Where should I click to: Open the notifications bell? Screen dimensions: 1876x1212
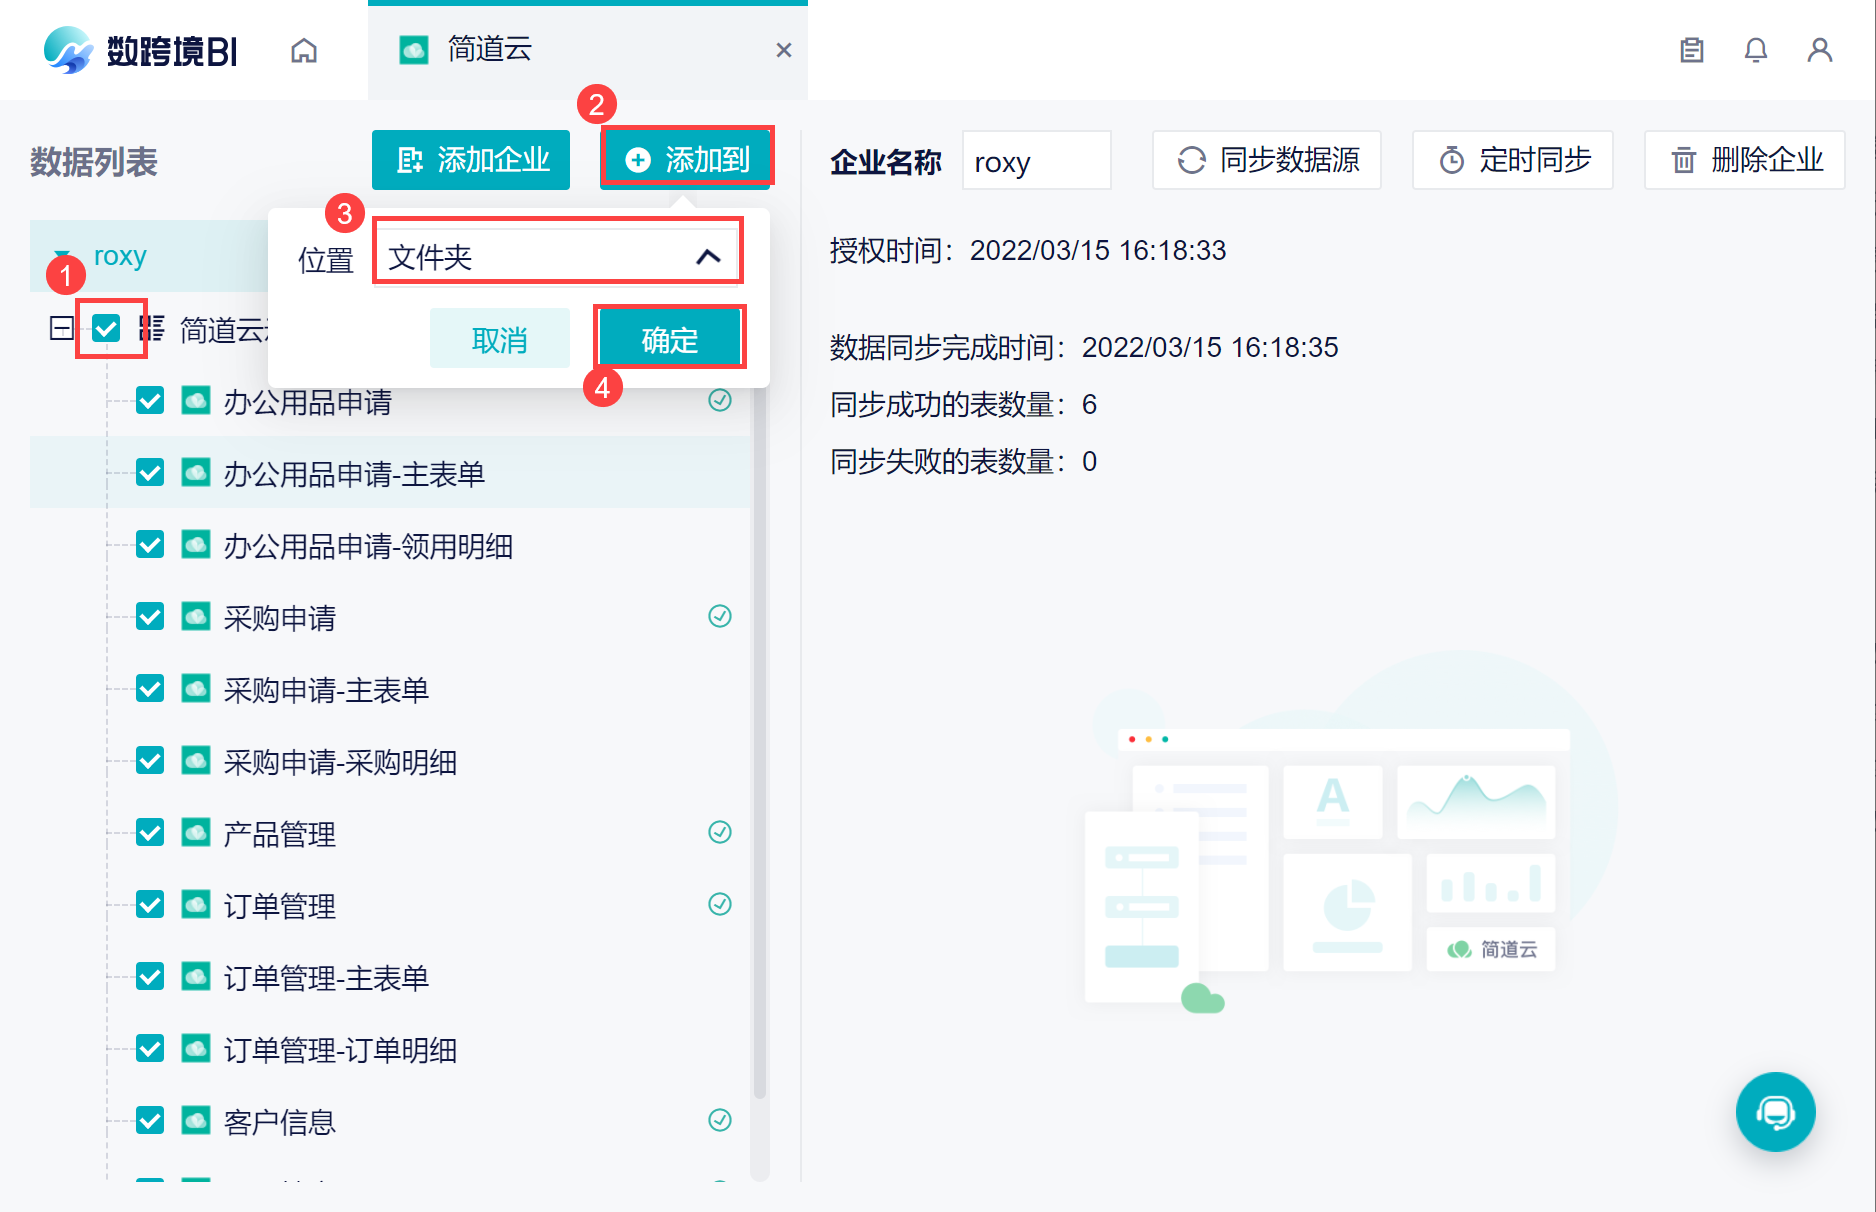click(1756, 50)
